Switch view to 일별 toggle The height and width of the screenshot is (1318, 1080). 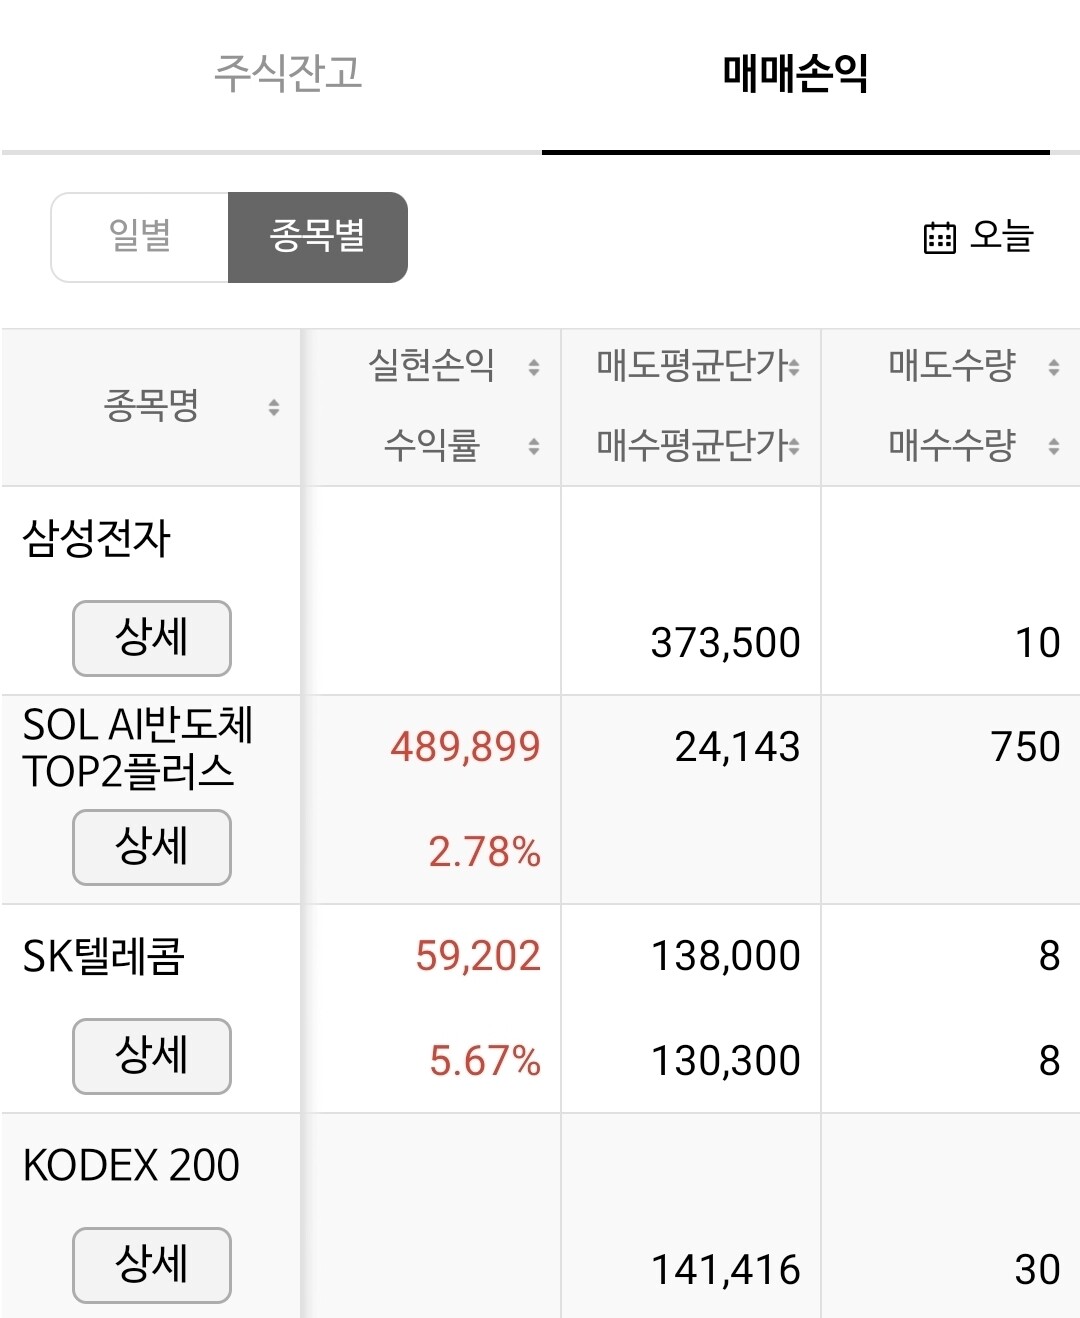(140, 237)
